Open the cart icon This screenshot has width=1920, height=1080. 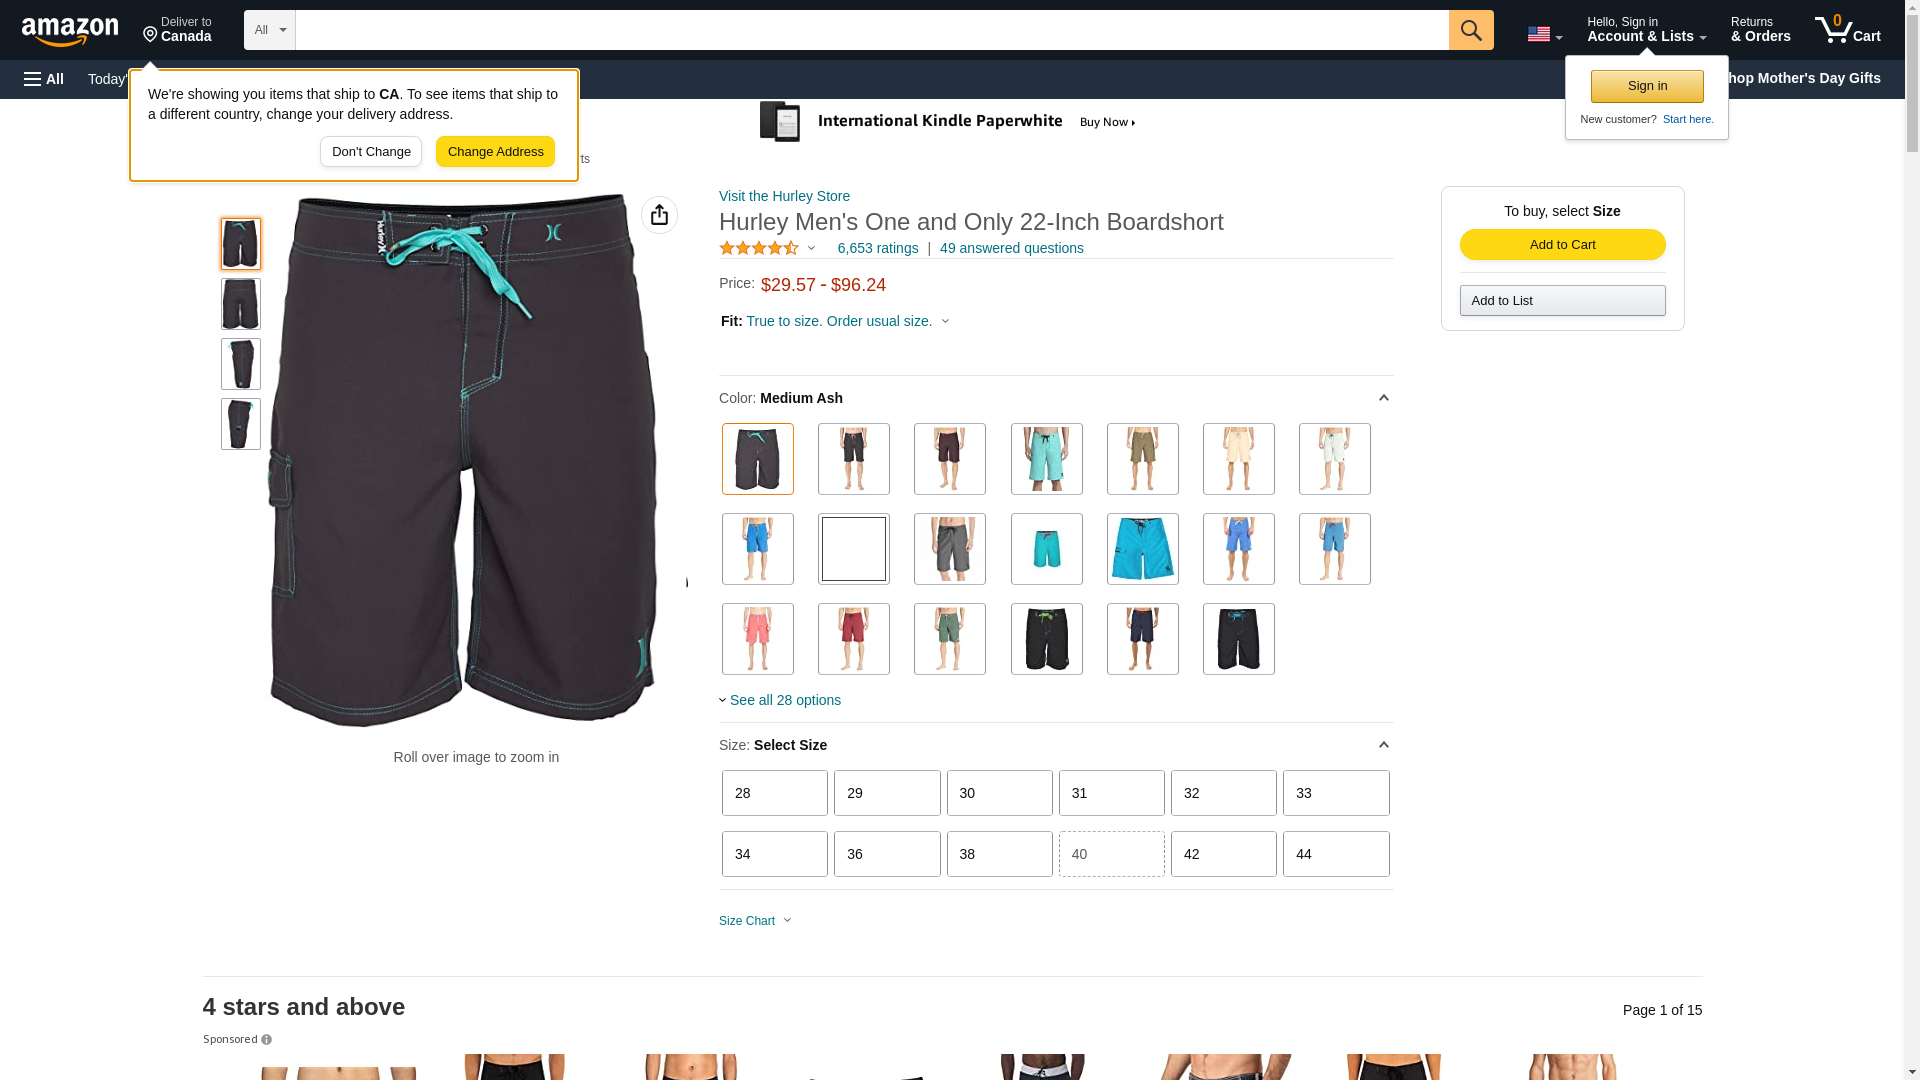point(1848,30)
